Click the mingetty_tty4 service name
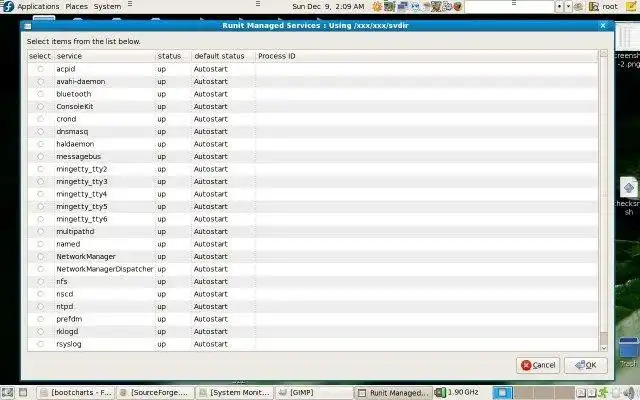Screen dimensions: 640x400 coord(82,194)
